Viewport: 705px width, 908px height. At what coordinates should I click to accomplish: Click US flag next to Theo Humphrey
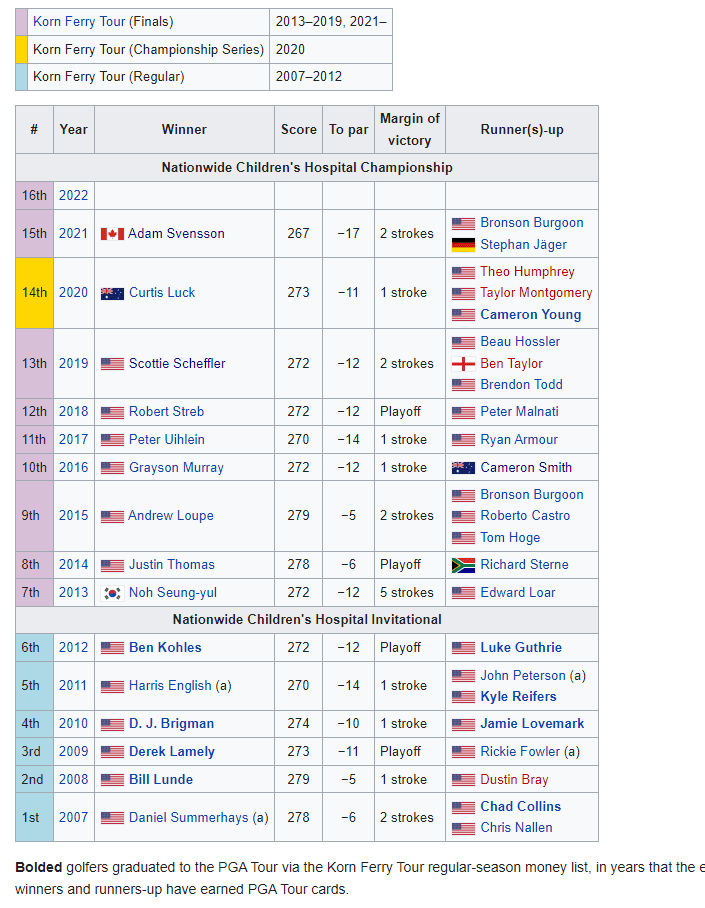coord(463,272)
